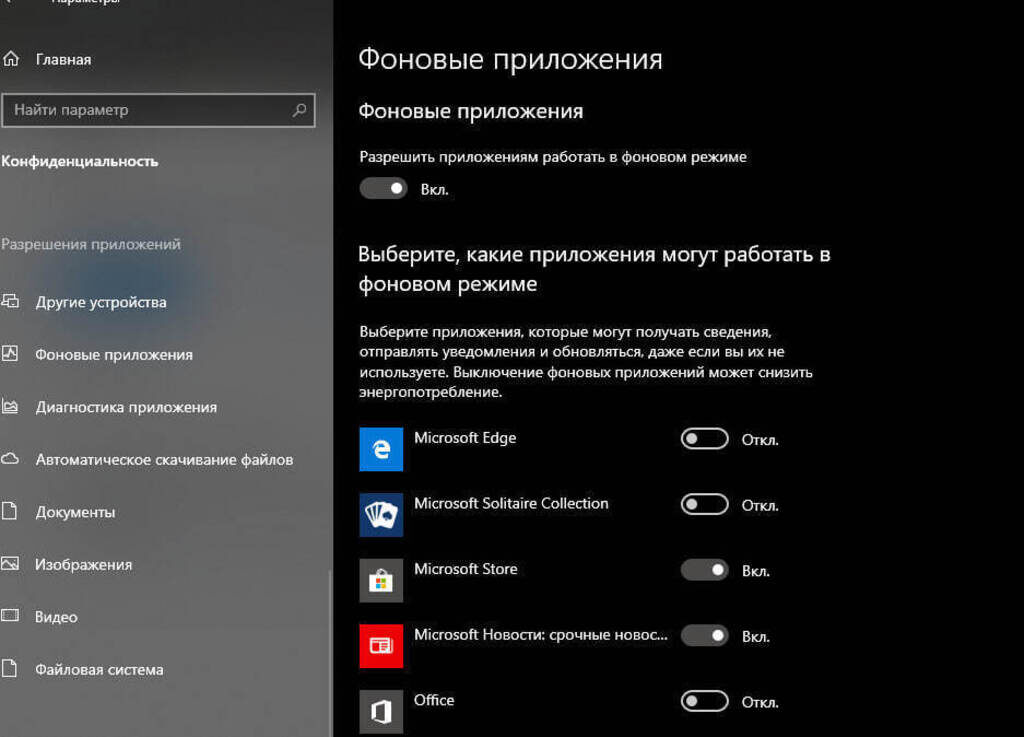Image resolution: width=1024 pixels, height=737 pixels.
Task: Click the Фоновые приложения sidebar icon
Action: (x=10, y=354)
